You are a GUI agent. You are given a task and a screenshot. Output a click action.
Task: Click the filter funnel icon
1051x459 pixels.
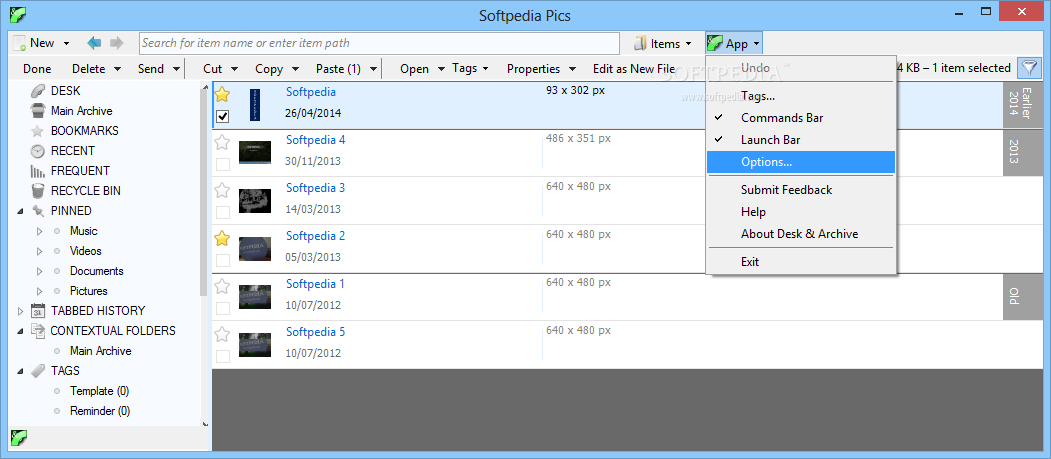[1028, 68]
